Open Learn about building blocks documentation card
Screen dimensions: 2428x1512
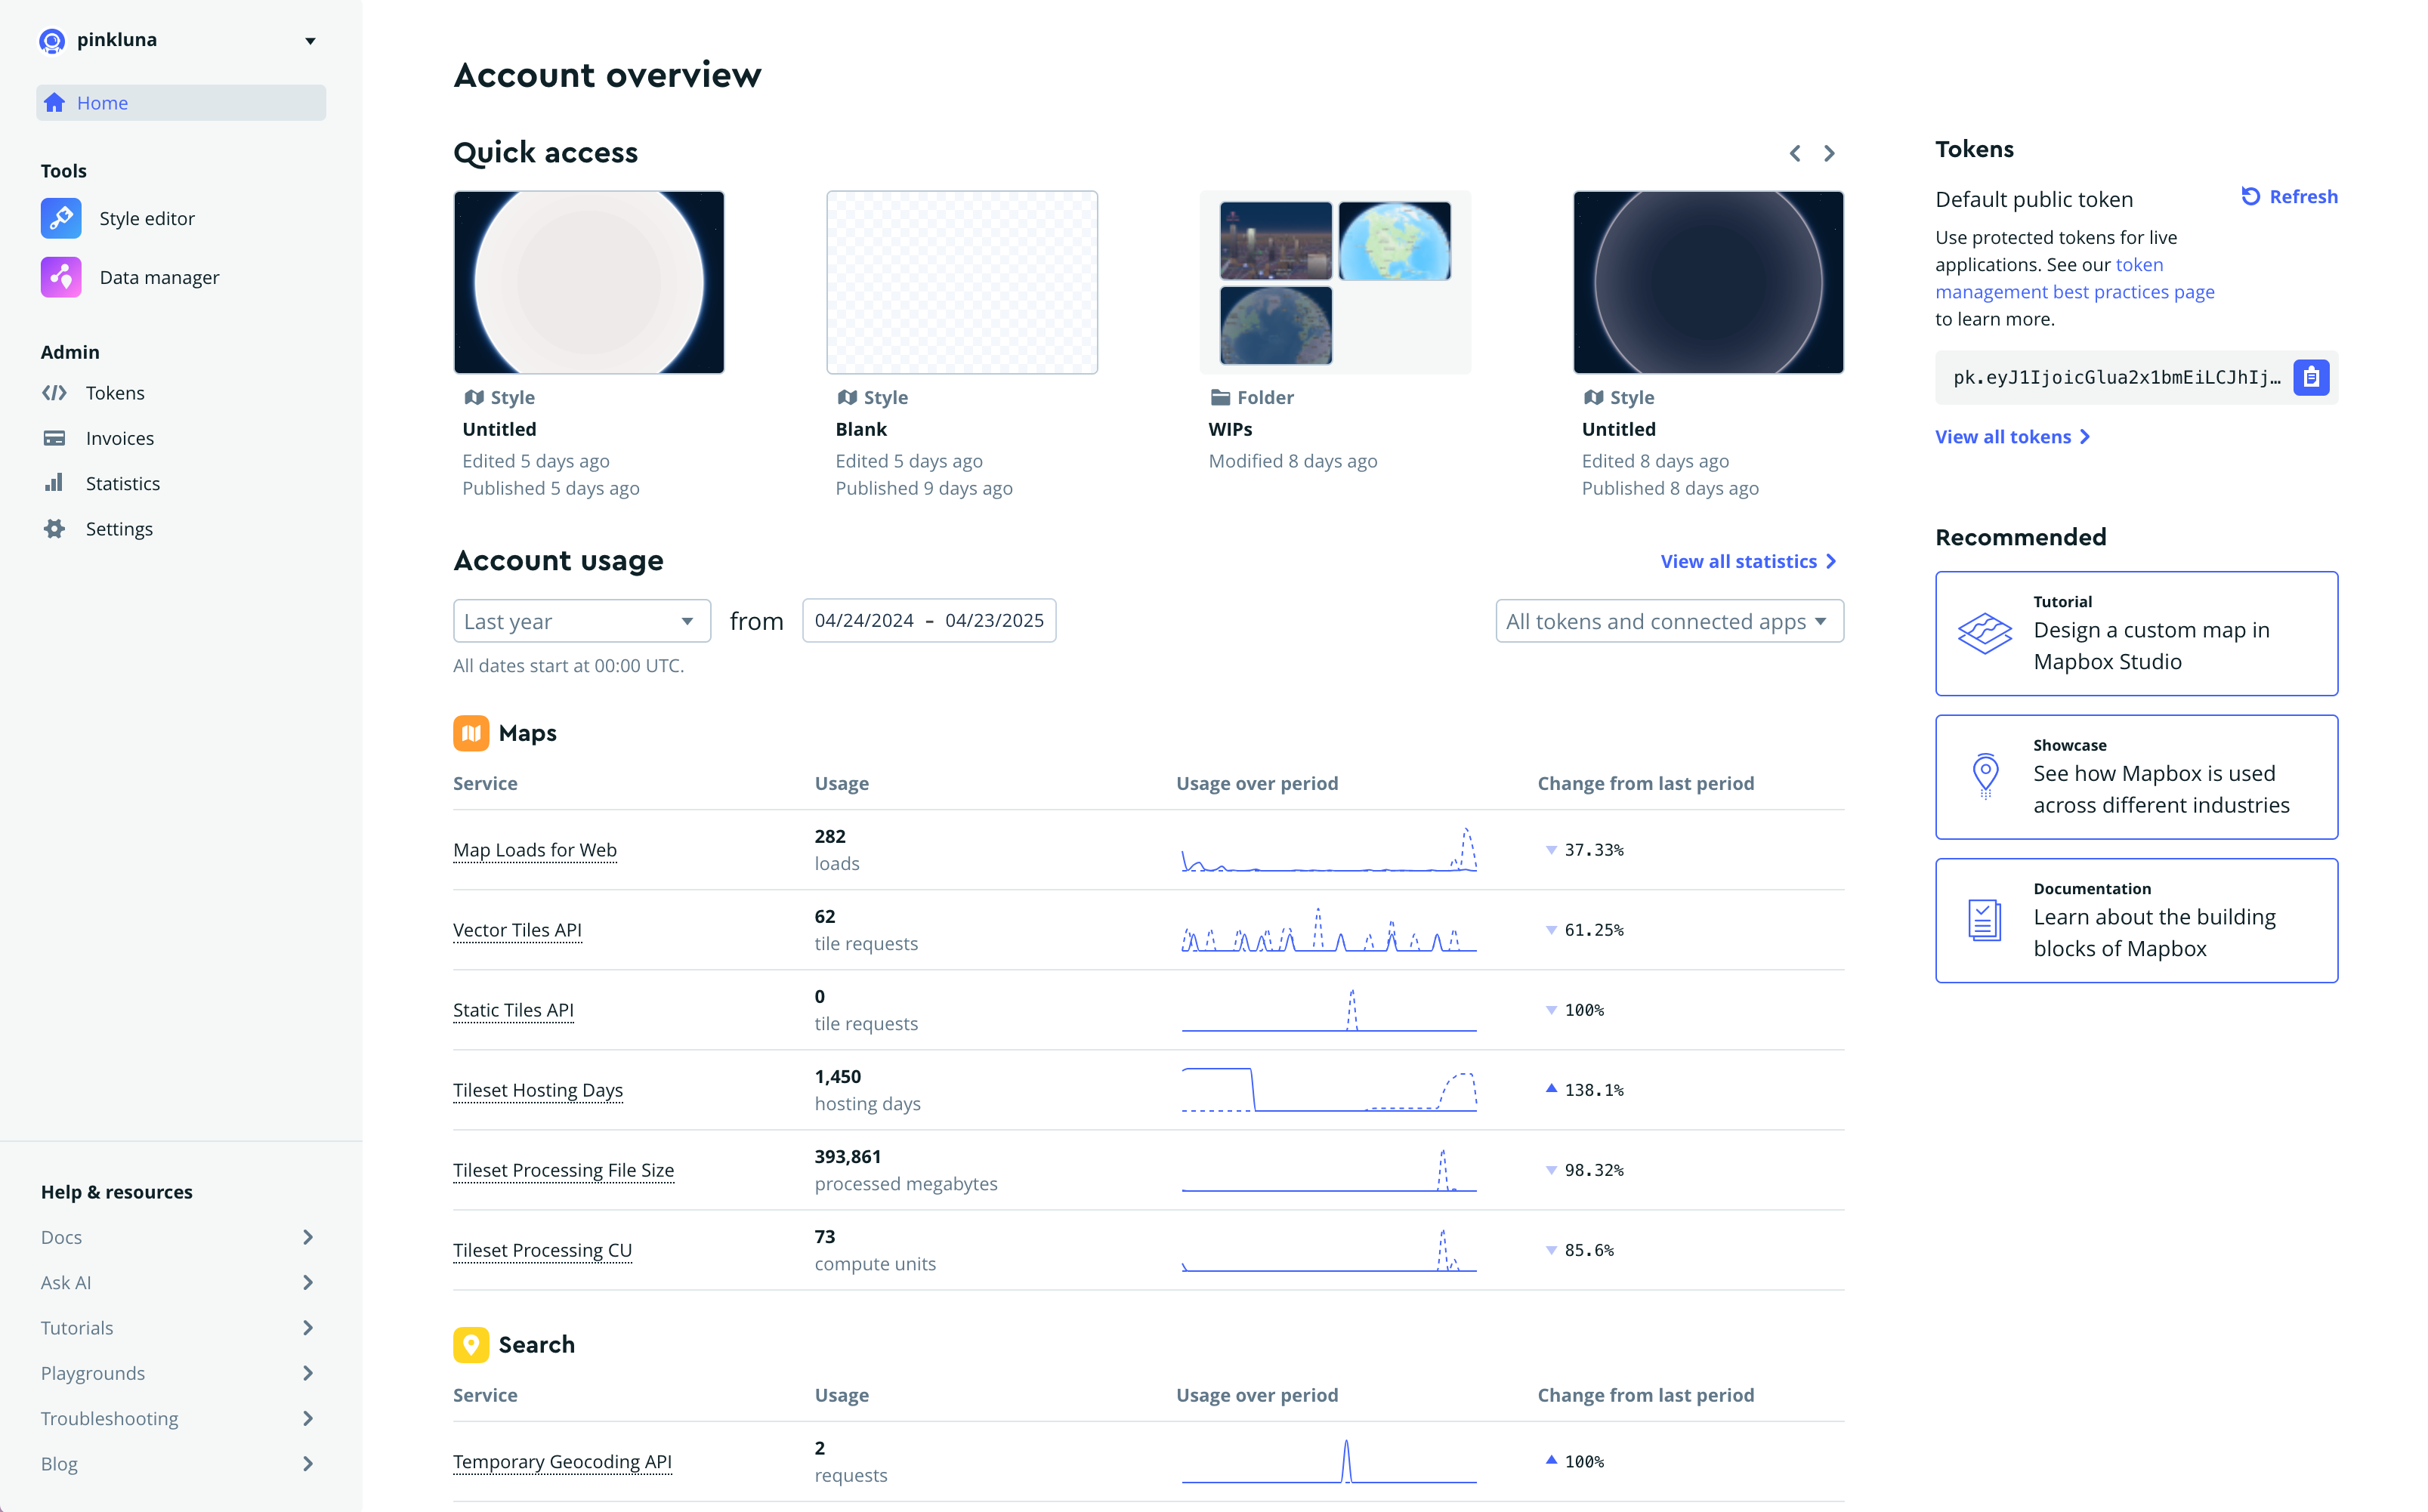click(2136, 920)
